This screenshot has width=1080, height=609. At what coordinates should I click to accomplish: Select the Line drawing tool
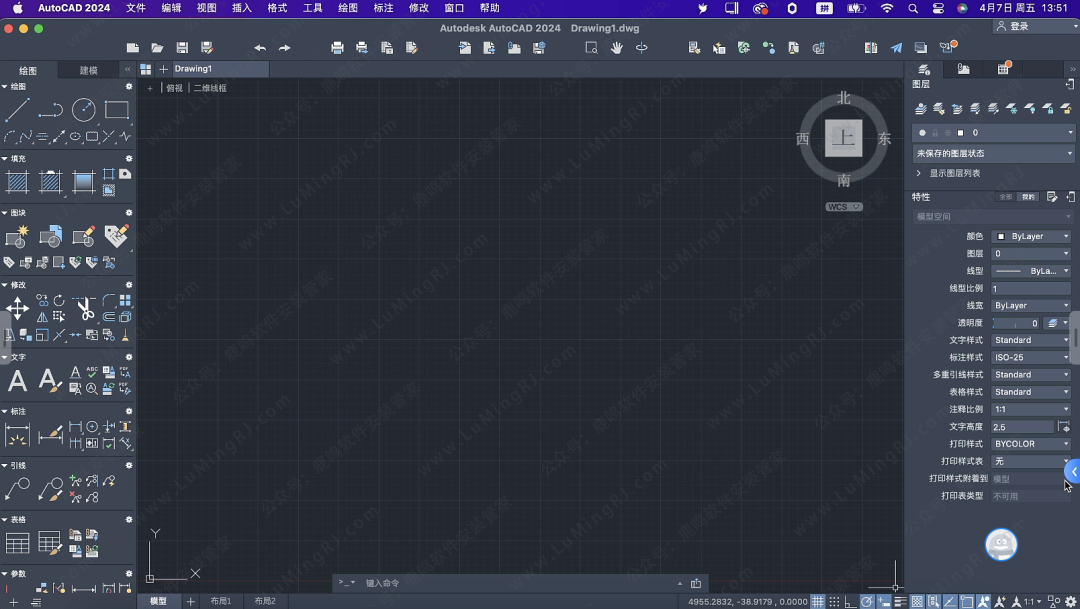18,110
